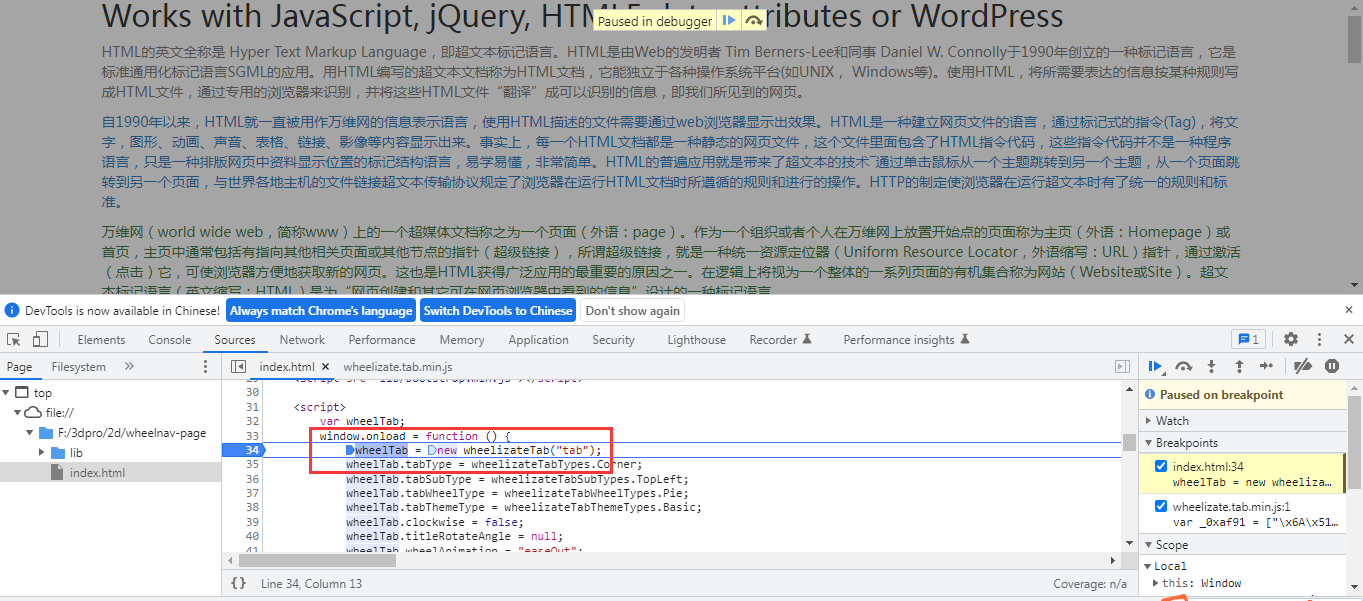Switch to the Elements tab
Screen dimensions: 1363x601
[x=101, y=340]
